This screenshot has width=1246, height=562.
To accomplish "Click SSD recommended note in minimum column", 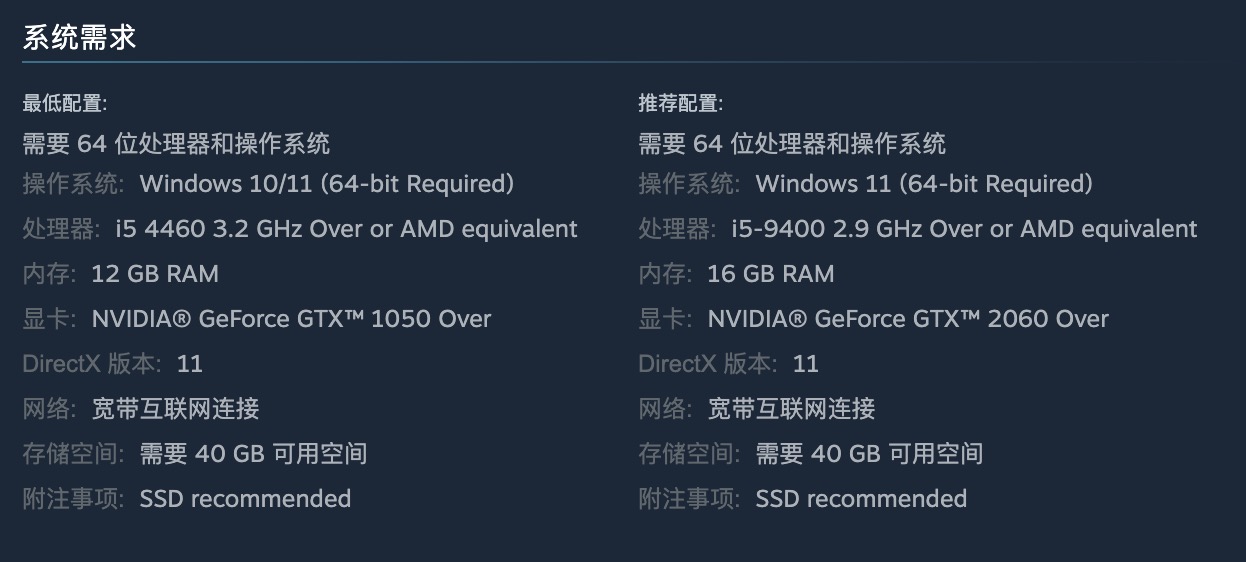I will (x=245, y=499).
